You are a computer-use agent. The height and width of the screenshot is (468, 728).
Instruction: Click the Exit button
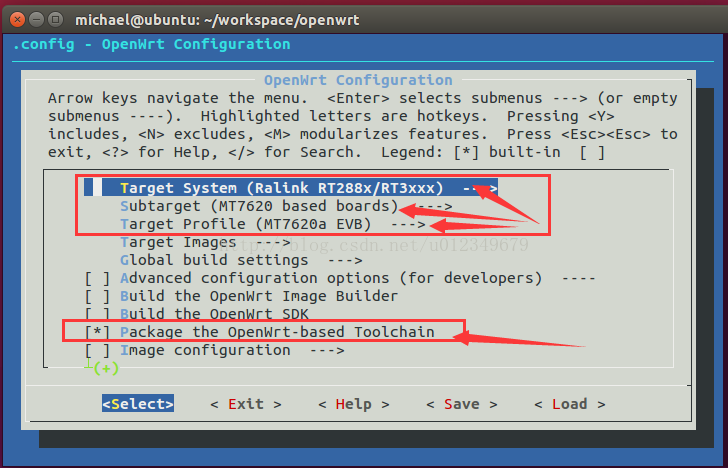tap(246, 404)
